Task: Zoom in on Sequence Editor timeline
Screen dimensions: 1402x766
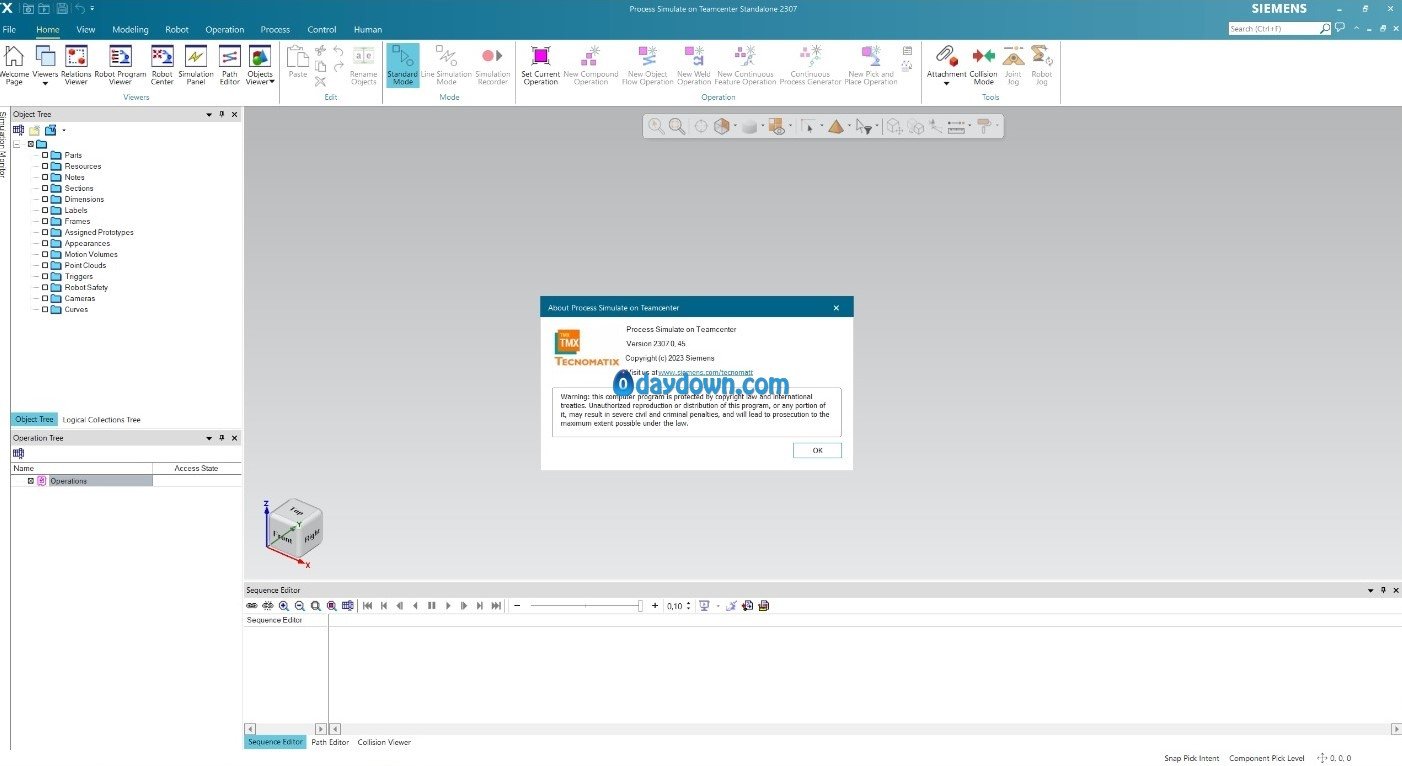Action: (x=284, y=606)
